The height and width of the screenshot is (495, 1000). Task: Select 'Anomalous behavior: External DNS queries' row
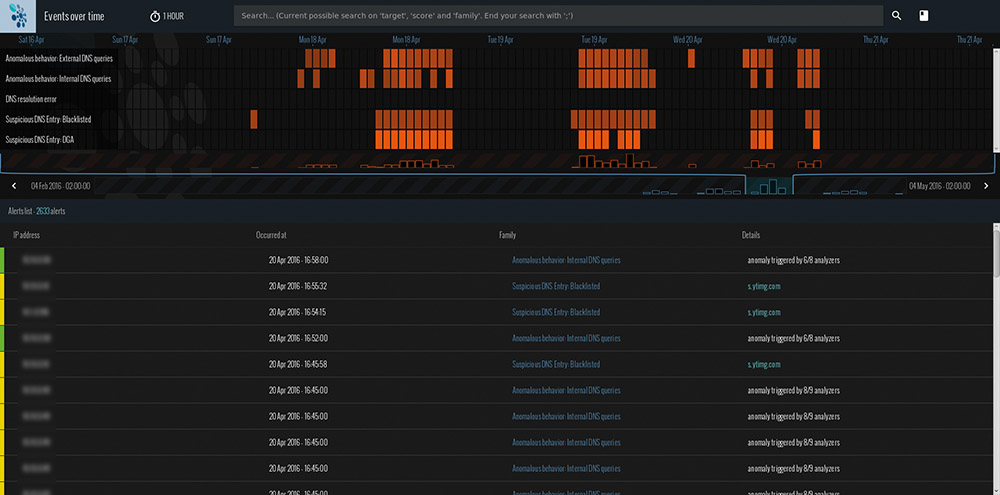(58, 59)
